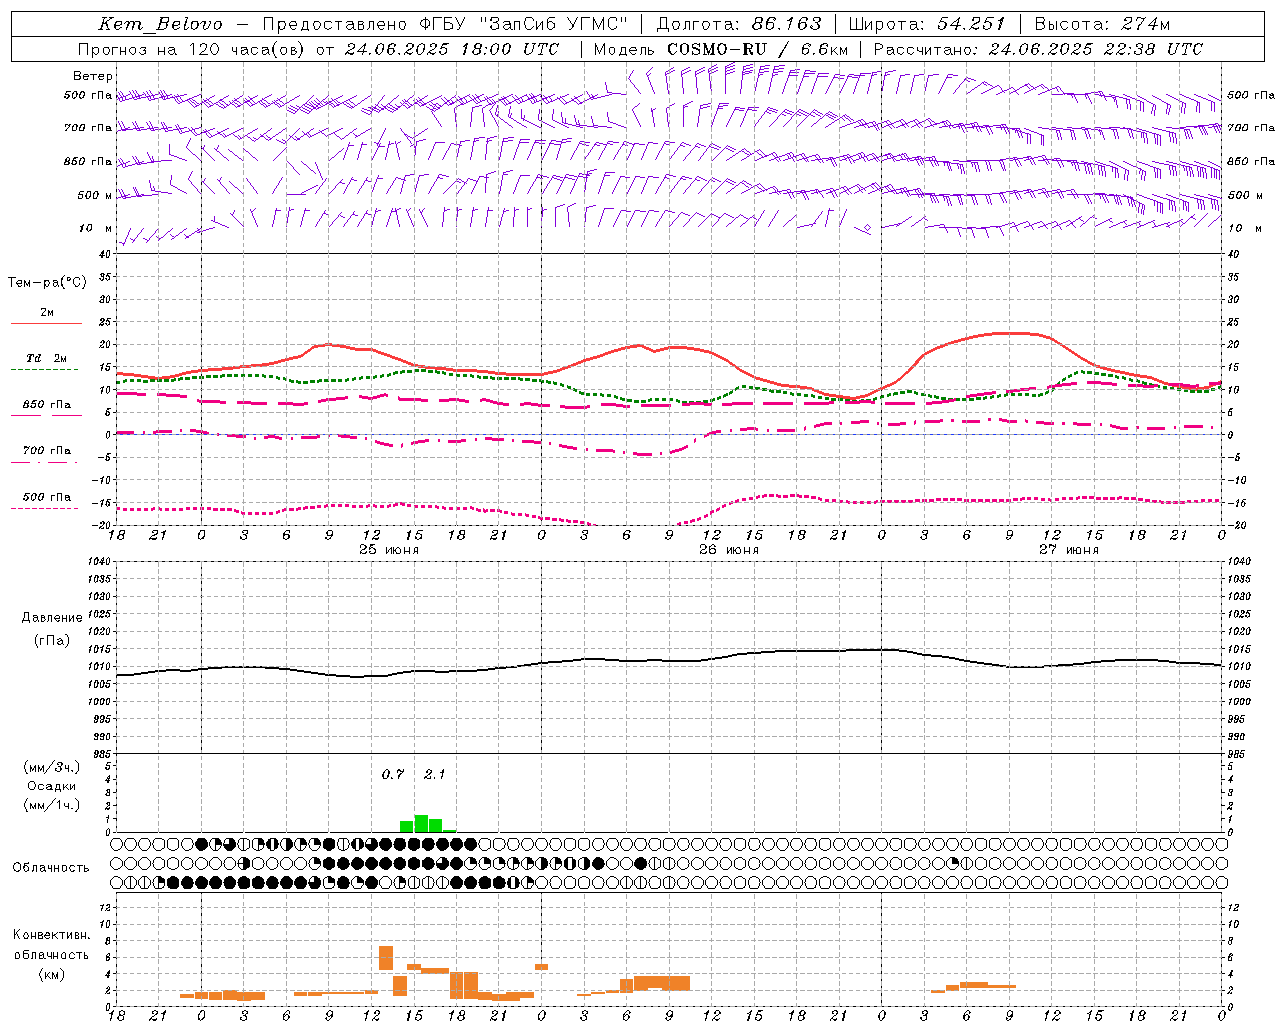Click the dashed line sample under Td 2м
Image resolution: width=1280 pixels, height=1024 pixels.
point(45,370)
